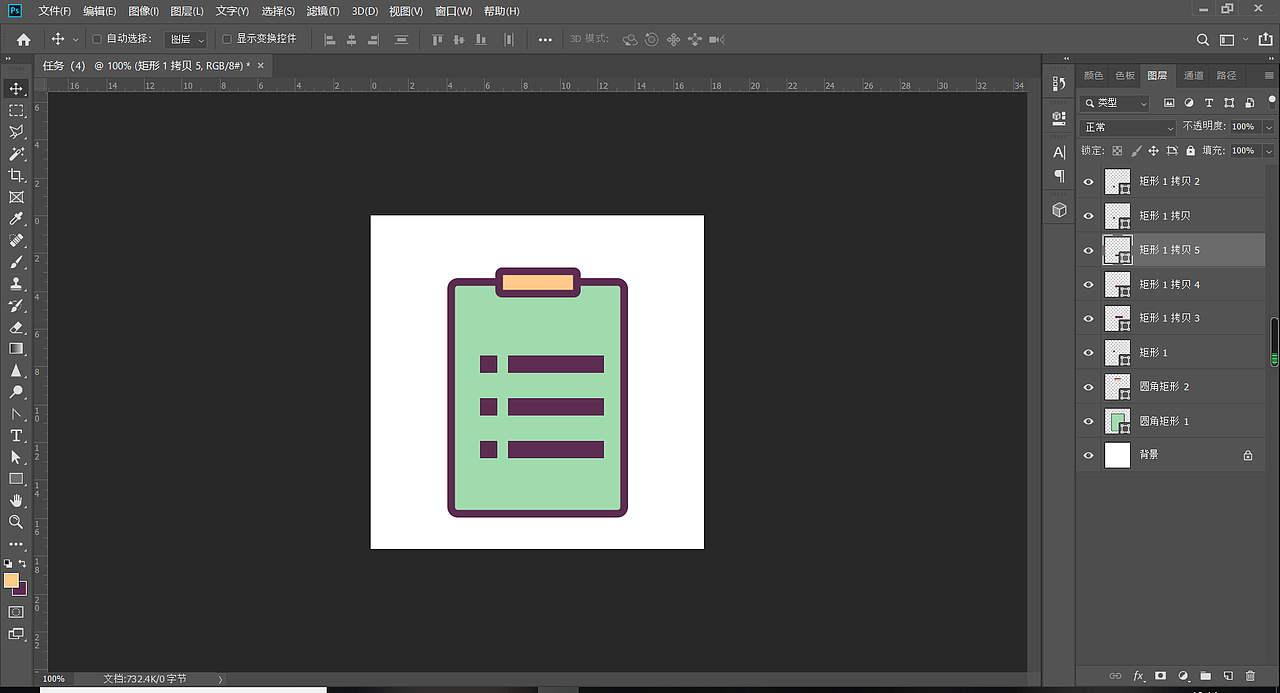Viewport: 1280px width, 693px height.
Task: Switch to the 颜色 tab
Action: tap(1094, 75)
